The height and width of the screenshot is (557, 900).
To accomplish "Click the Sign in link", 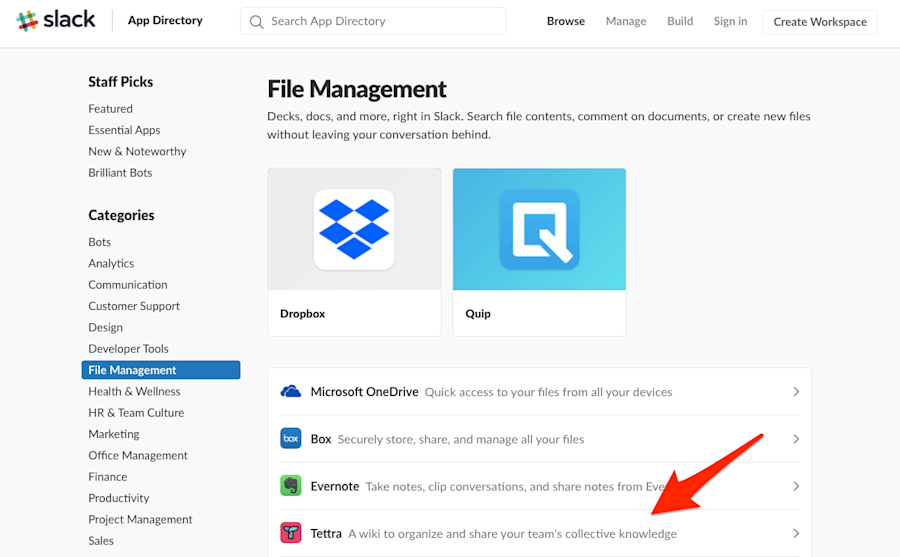I will click(x=730, y=21).
